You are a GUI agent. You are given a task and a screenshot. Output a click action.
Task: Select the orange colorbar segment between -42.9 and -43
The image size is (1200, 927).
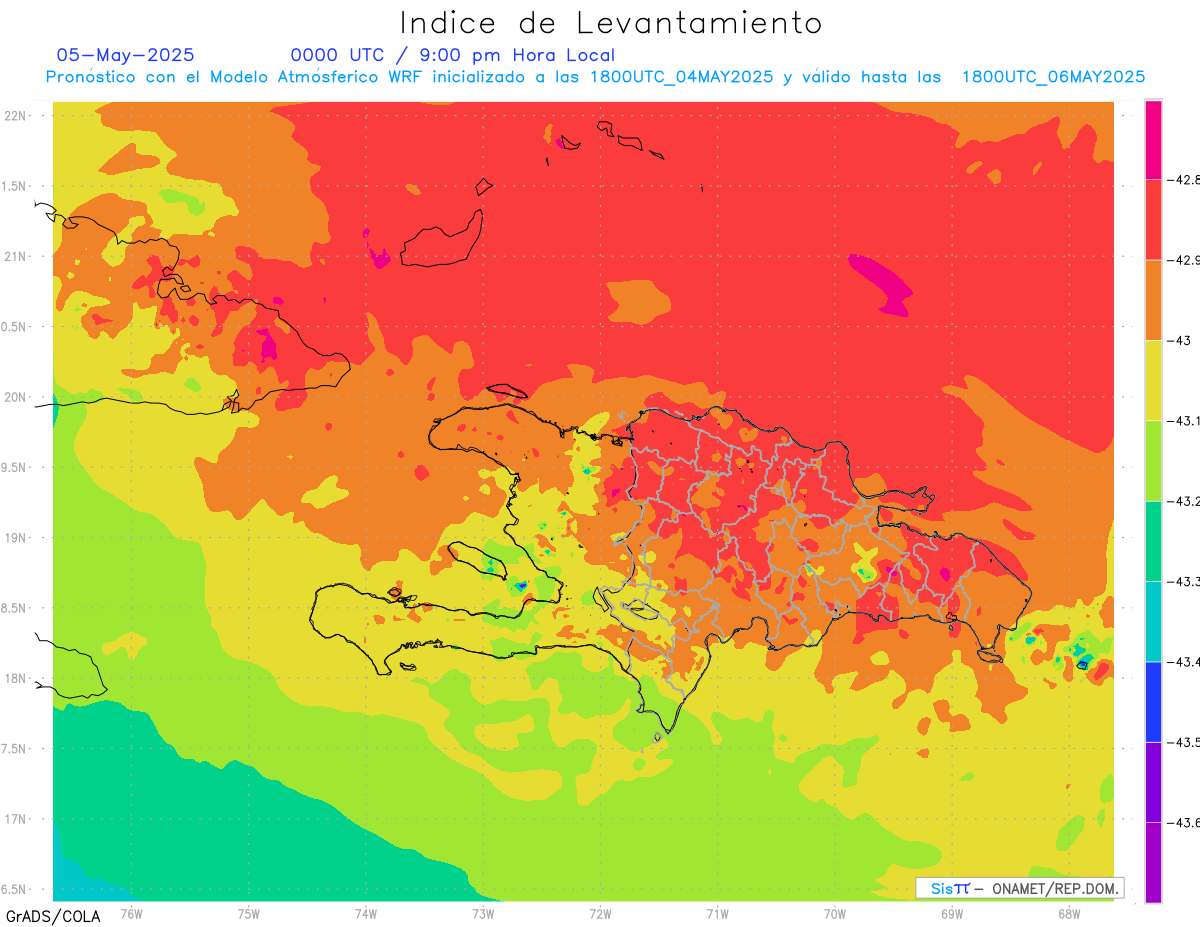pyautogui.click(x=1153, y=300)
